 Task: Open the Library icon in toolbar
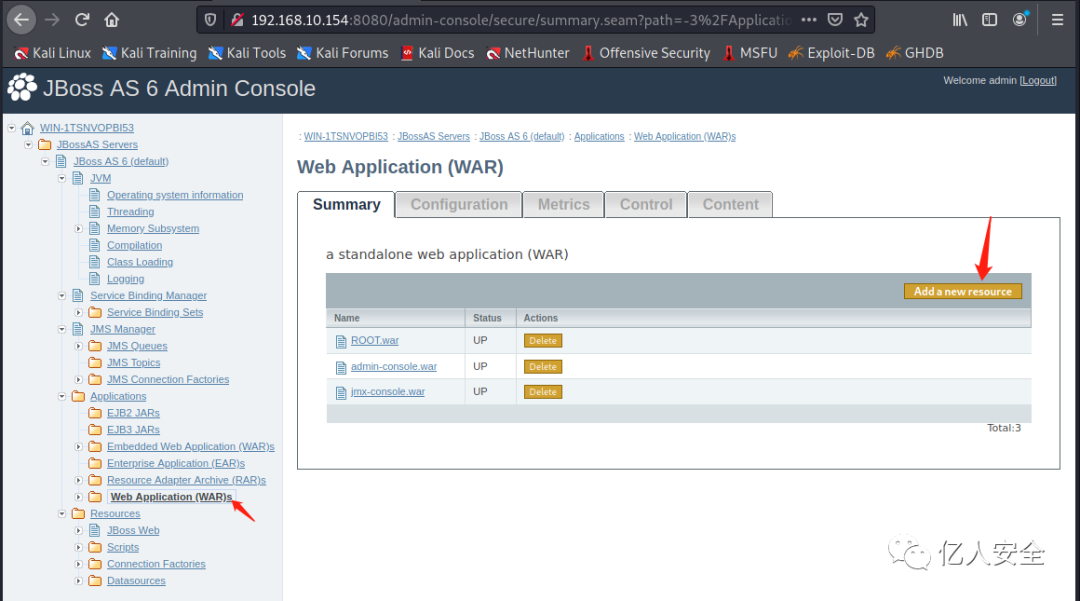[959, 20]
